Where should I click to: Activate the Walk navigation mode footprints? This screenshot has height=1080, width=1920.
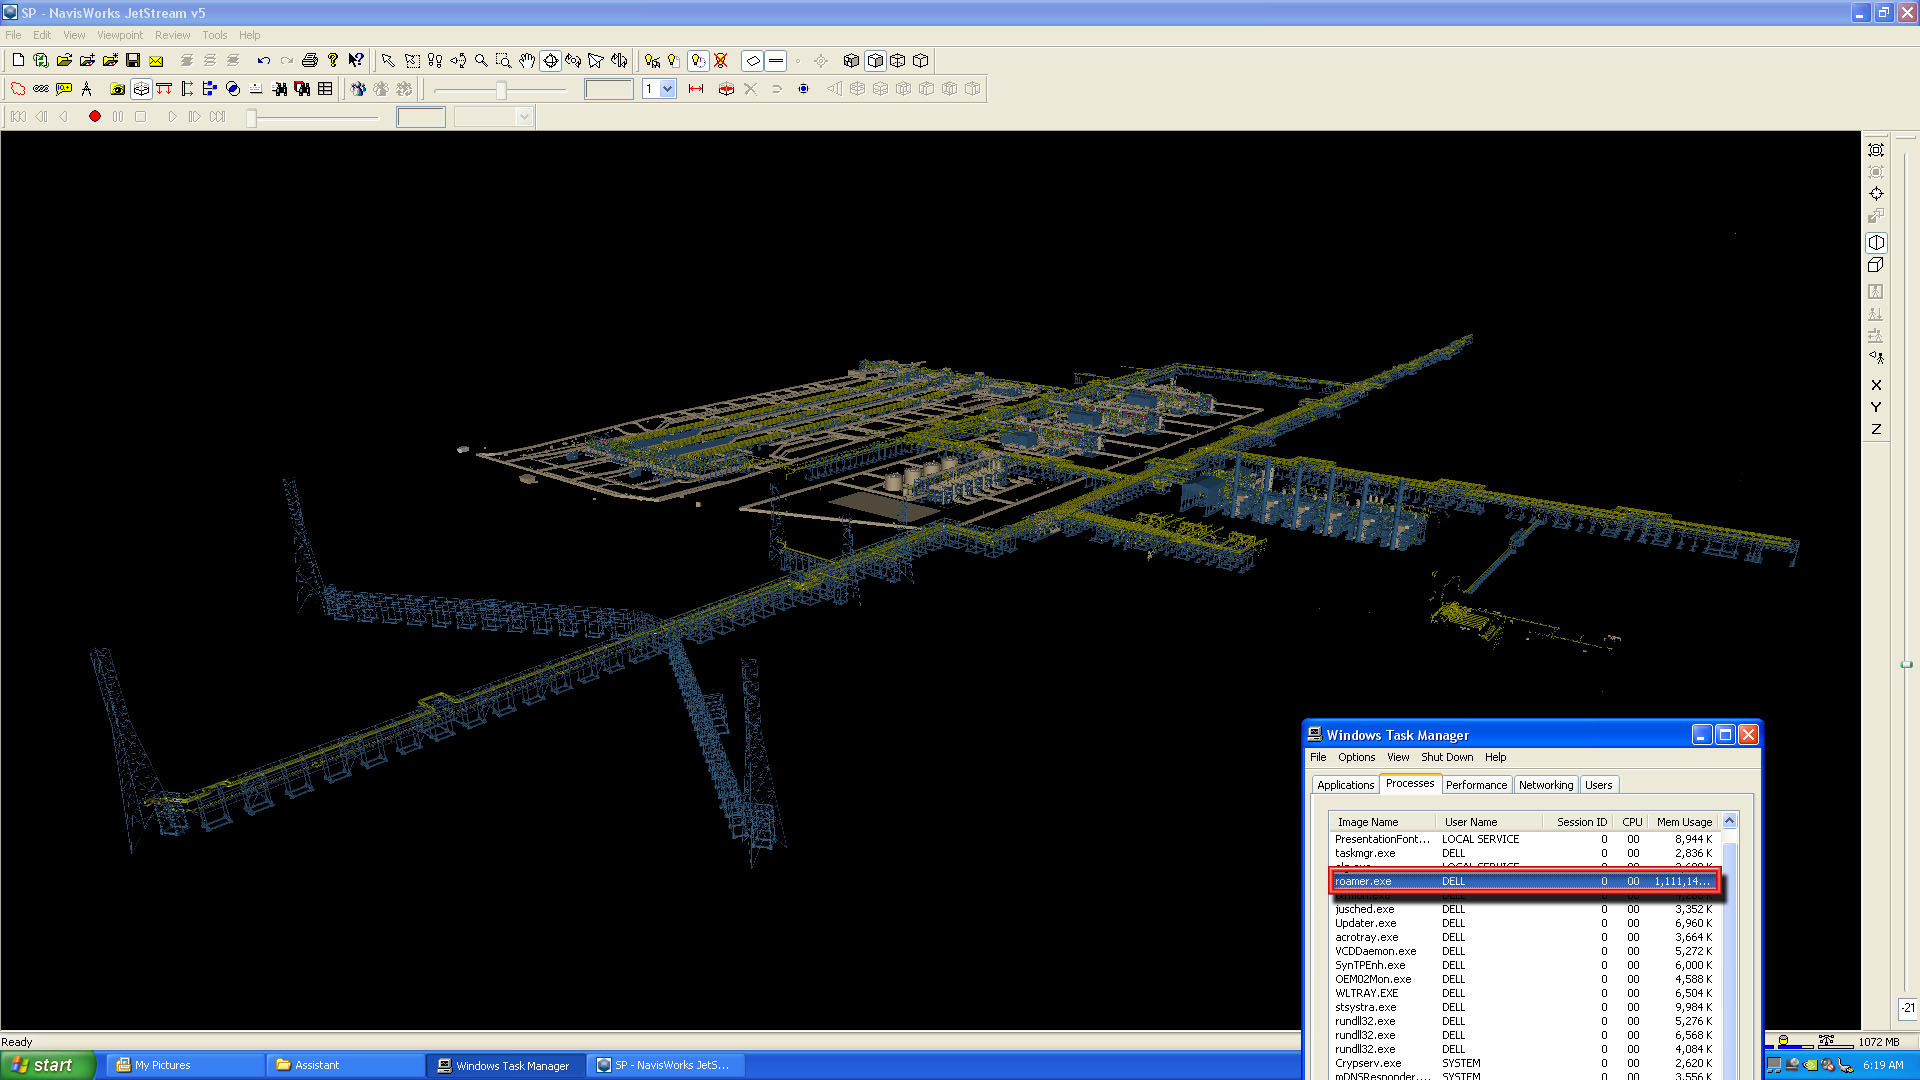point(435,61)
